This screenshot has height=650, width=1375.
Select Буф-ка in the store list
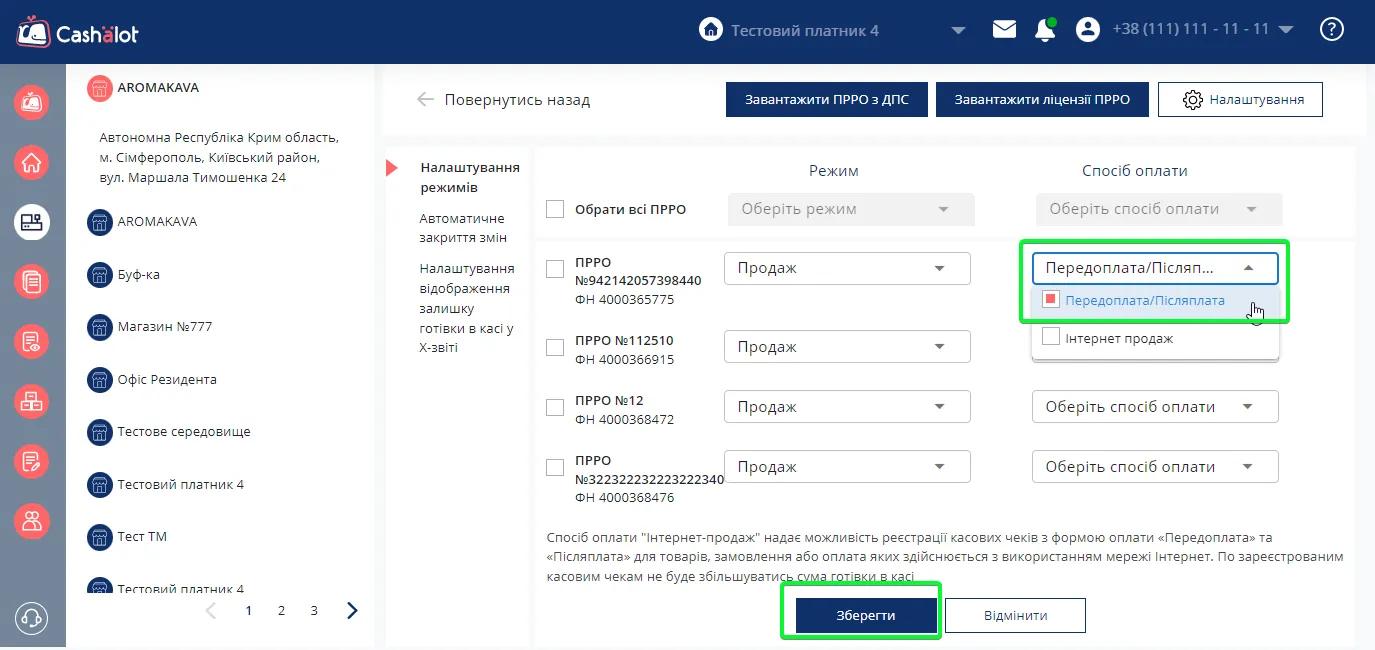(139, 274)
